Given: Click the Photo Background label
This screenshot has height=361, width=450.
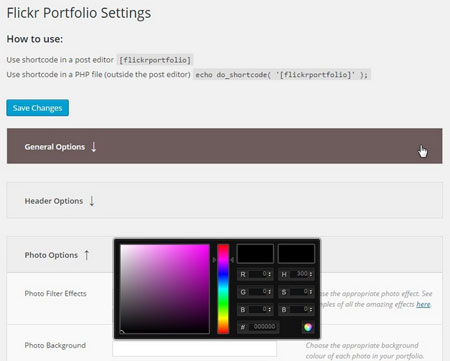Looking at the screenshot, I should [55, 345].
